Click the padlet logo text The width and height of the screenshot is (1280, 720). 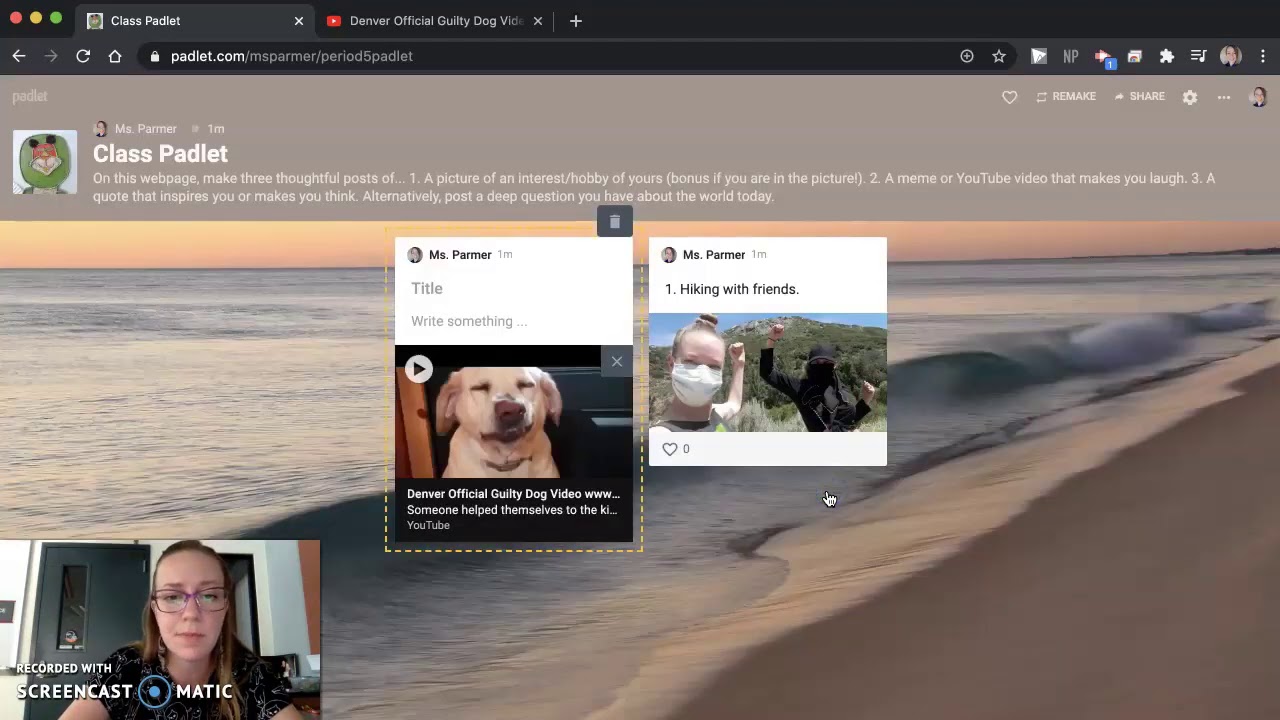pos(30,96)
